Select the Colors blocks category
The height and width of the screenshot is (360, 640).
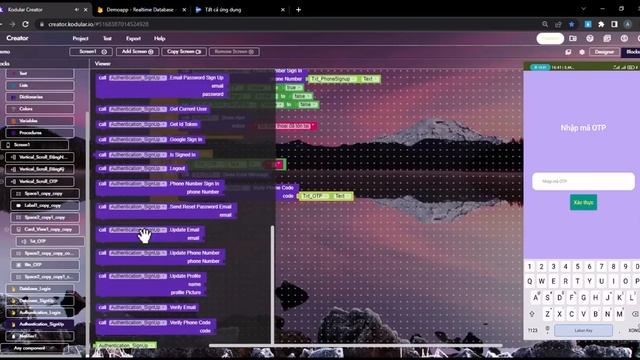pos(40,109)
